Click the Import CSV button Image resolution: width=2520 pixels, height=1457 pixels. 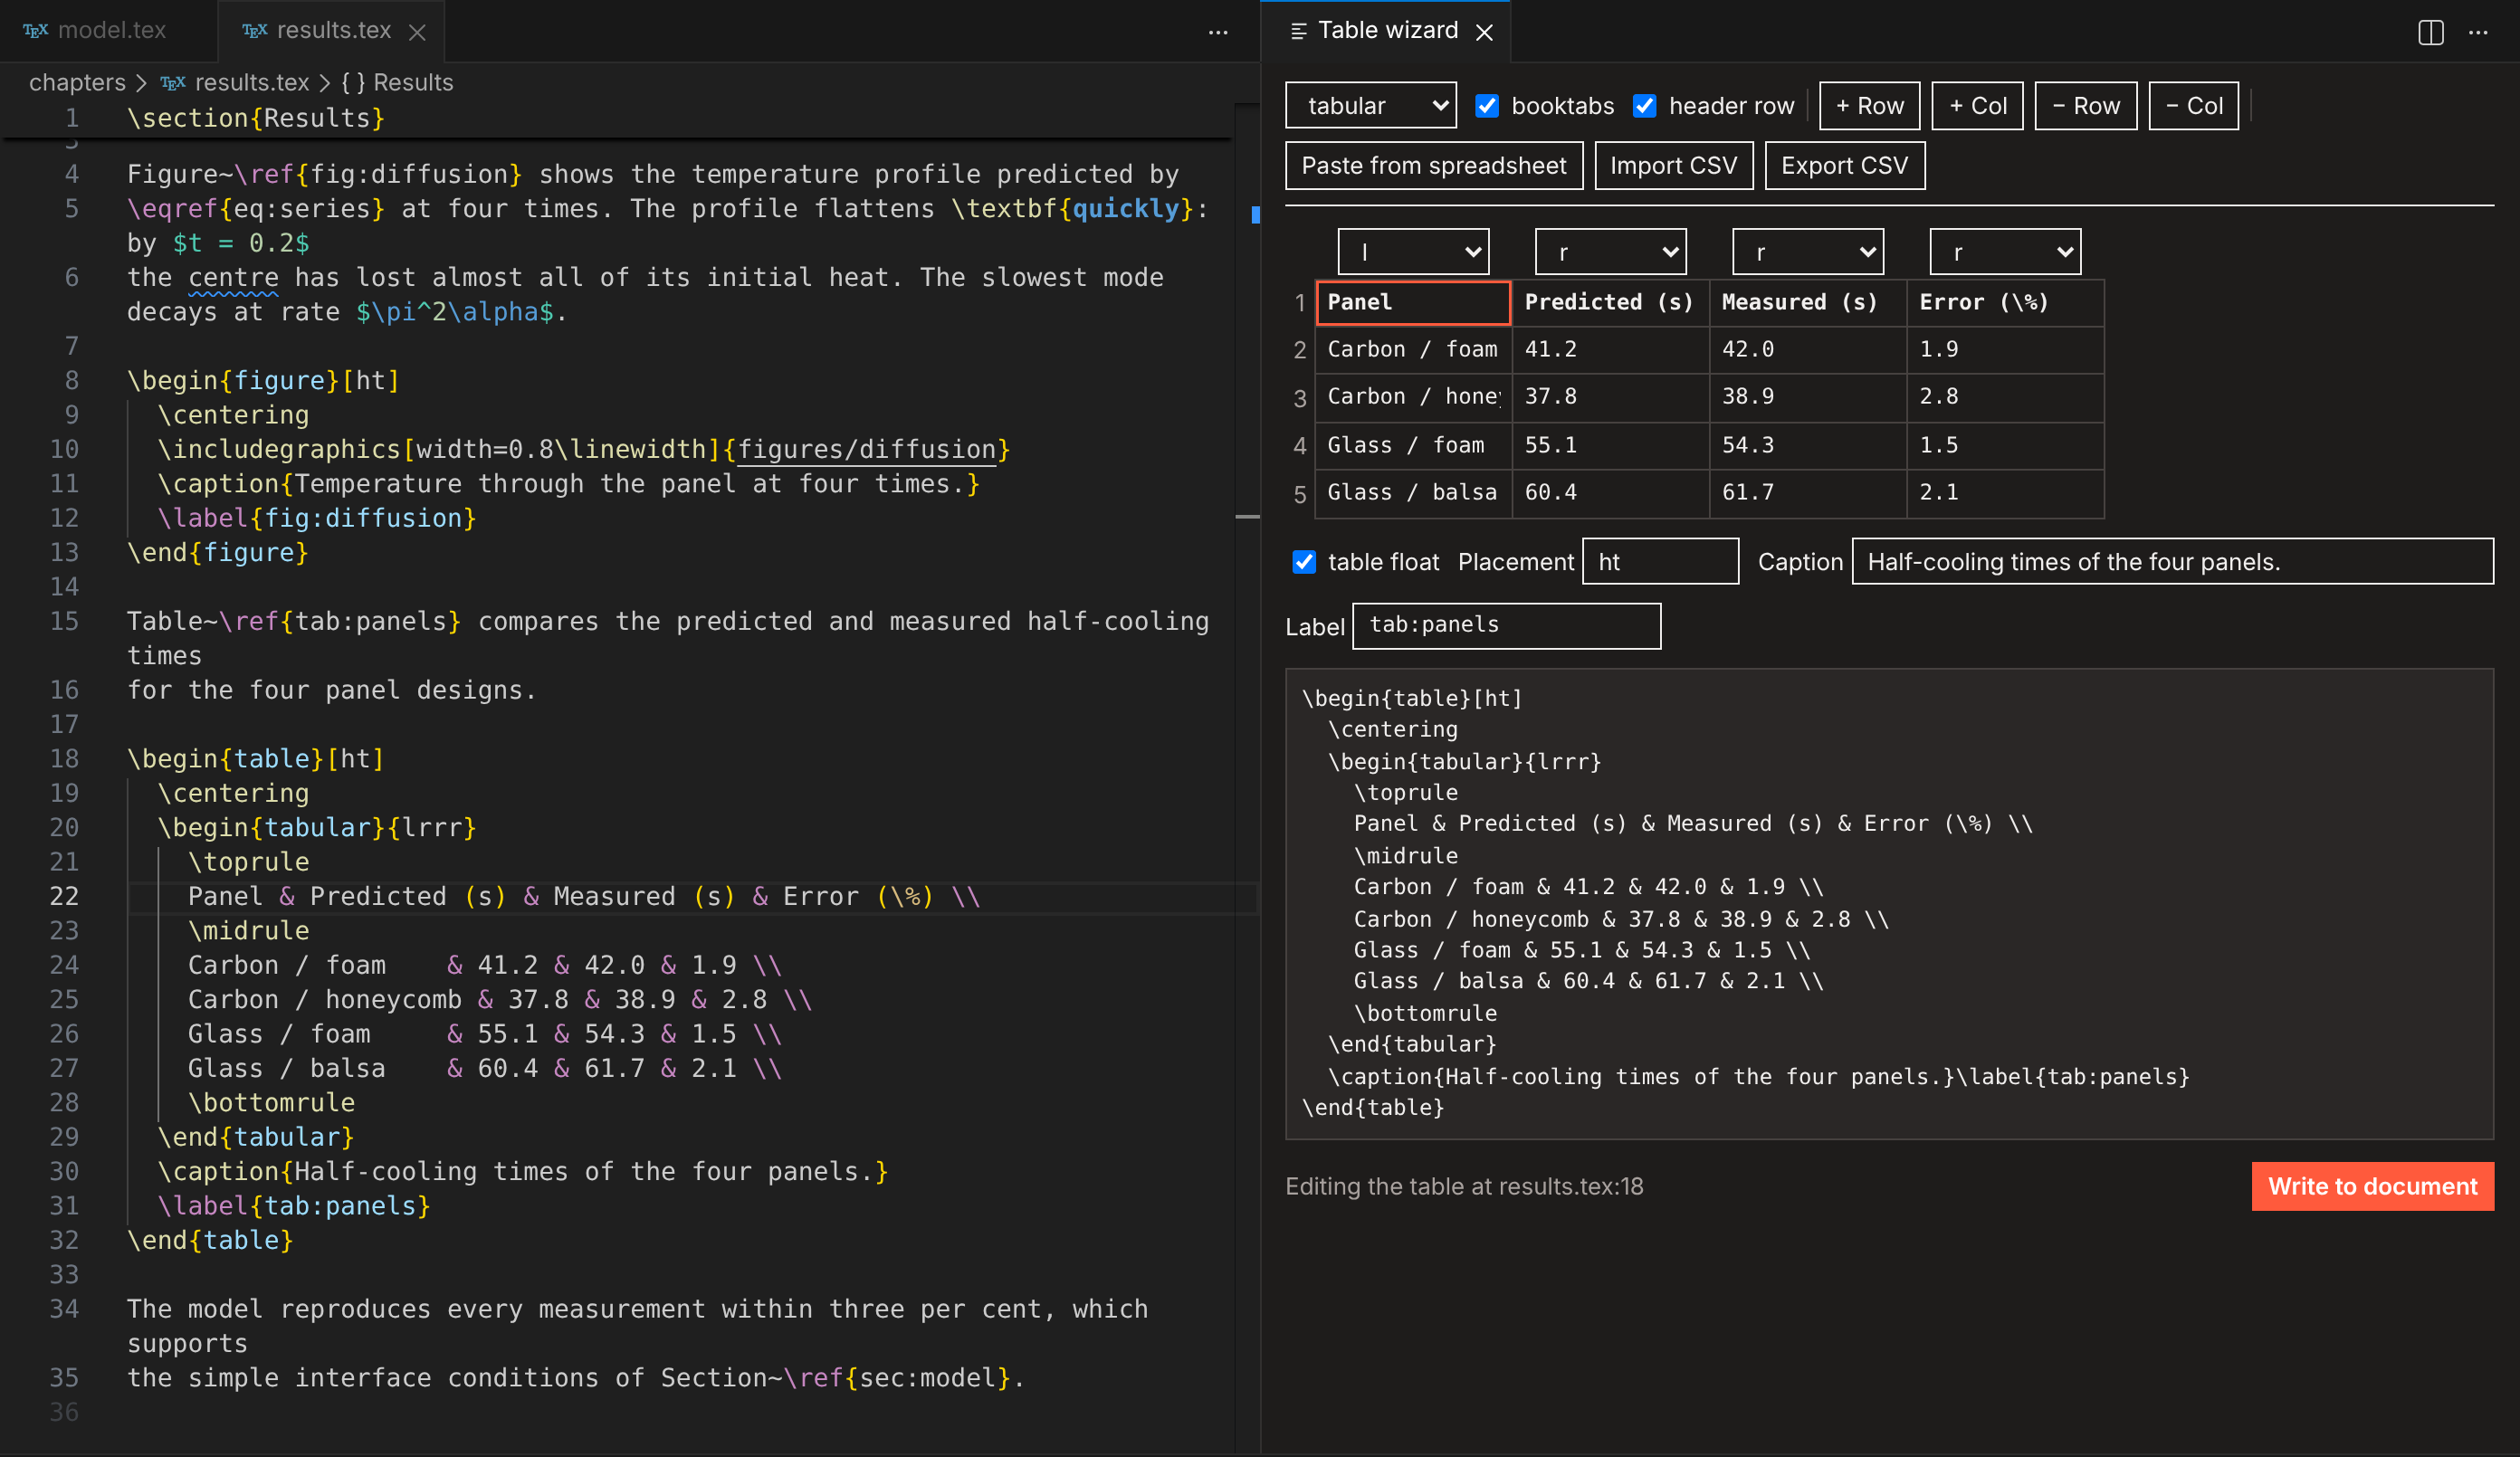tap(1673, 166)
